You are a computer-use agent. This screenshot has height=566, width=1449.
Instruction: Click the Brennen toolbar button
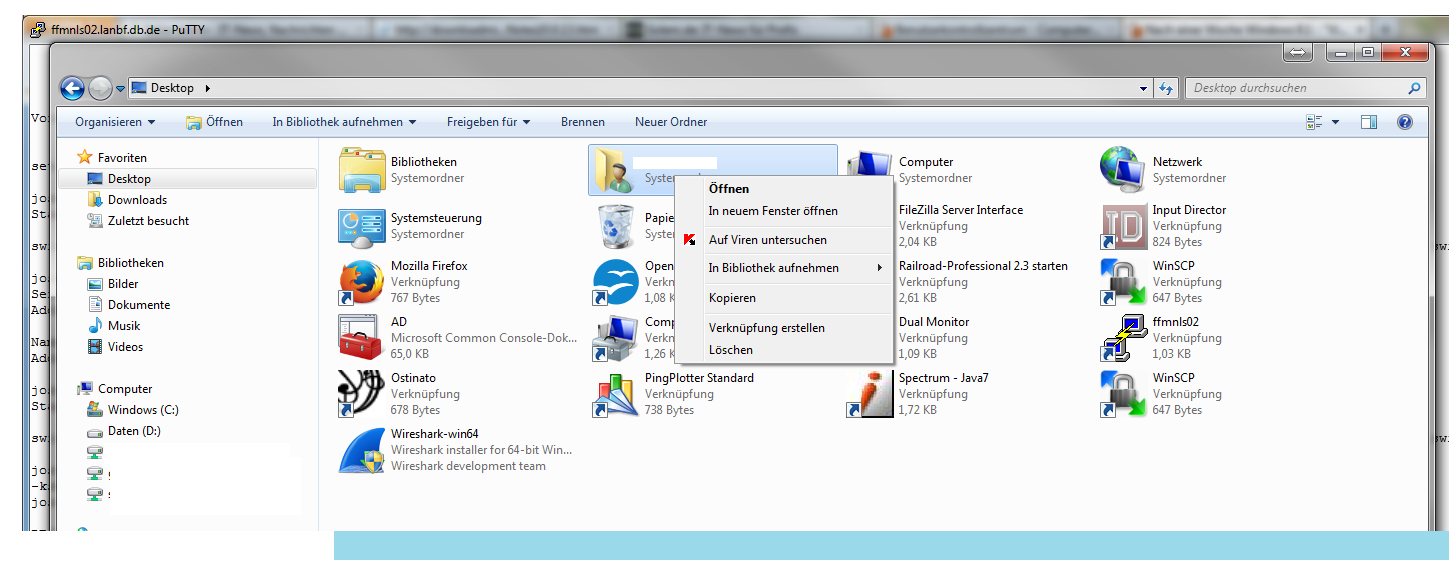tap(583, 122)
